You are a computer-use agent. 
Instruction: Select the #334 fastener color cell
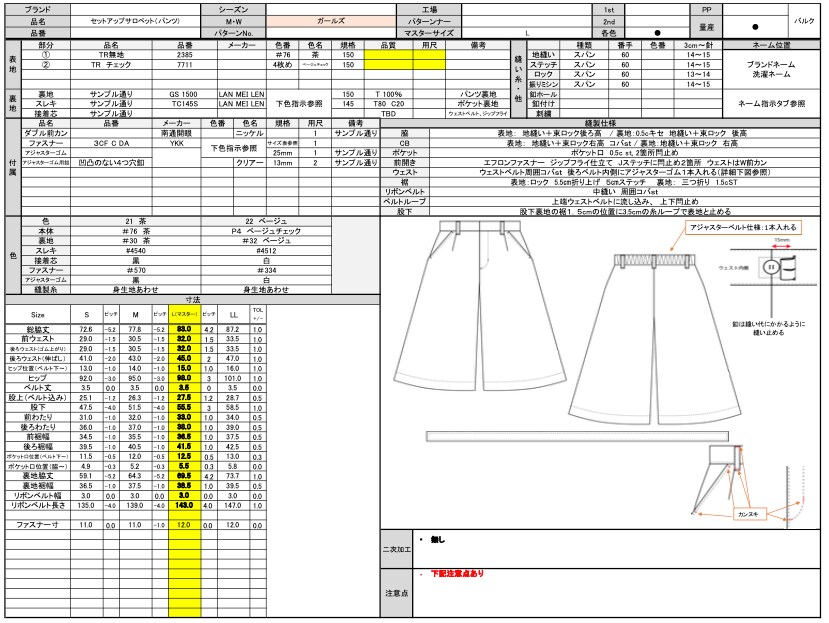tap(266, 270)
